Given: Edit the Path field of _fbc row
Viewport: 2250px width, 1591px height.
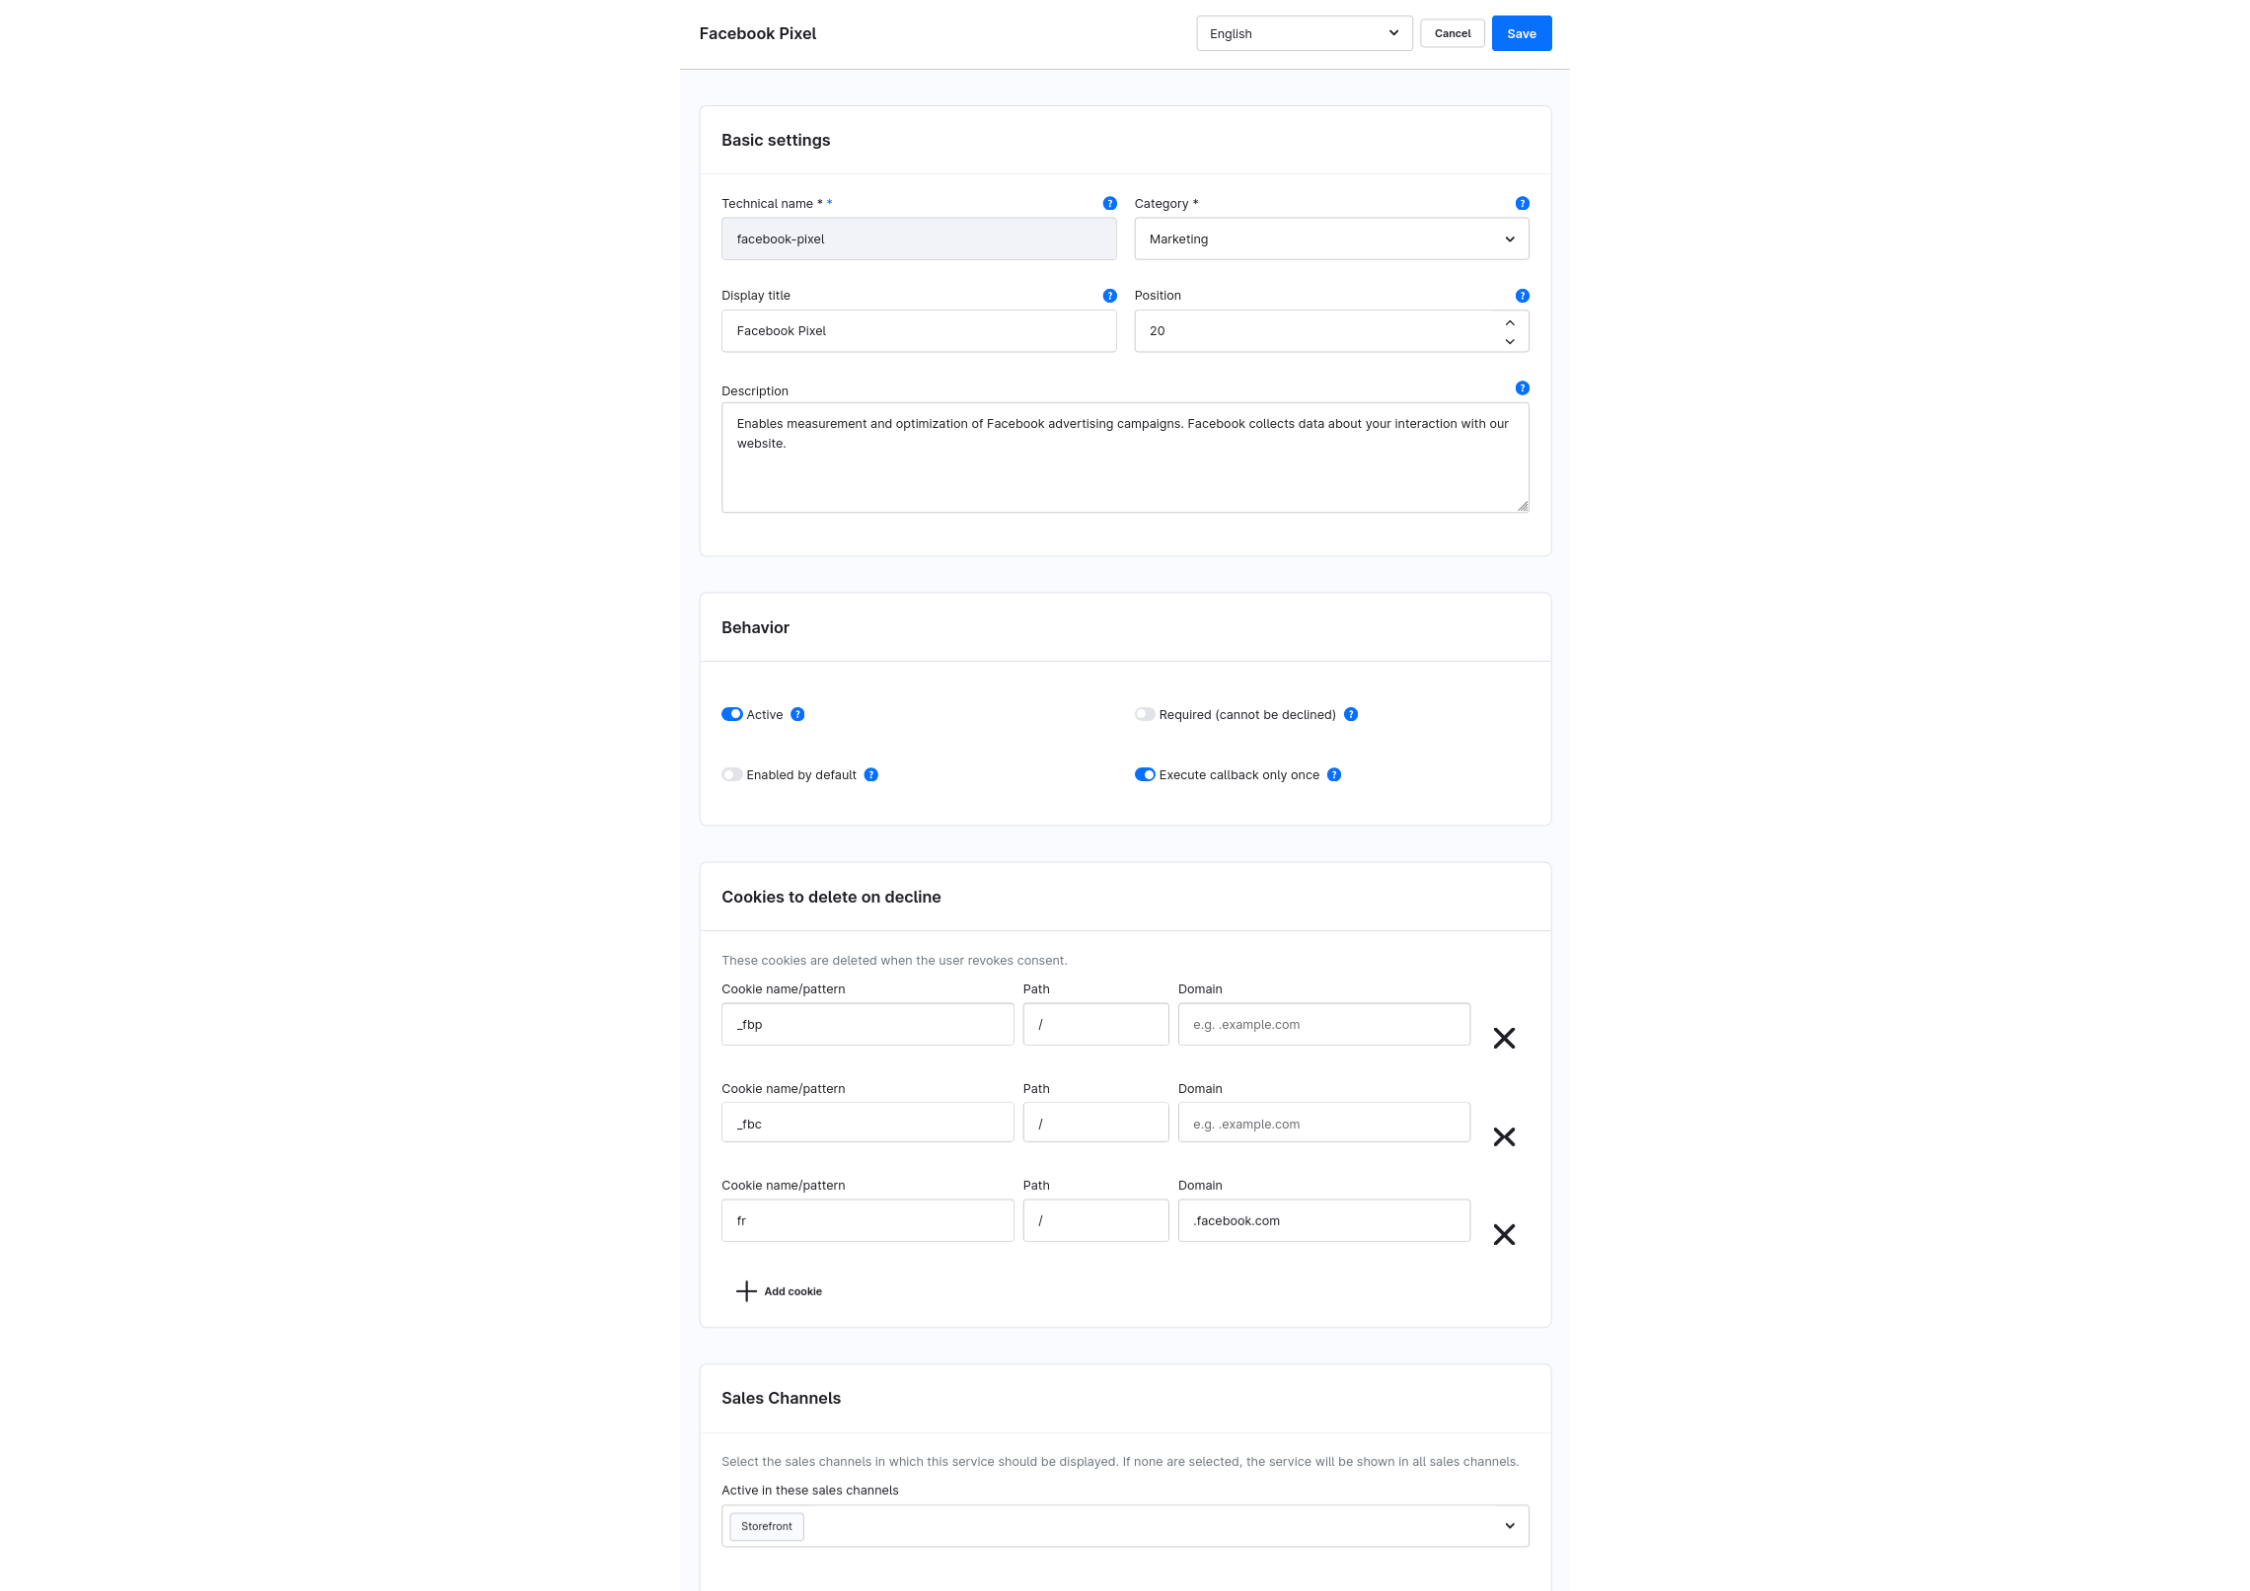Looking at the screenshot, I should click(1095, 1124).
